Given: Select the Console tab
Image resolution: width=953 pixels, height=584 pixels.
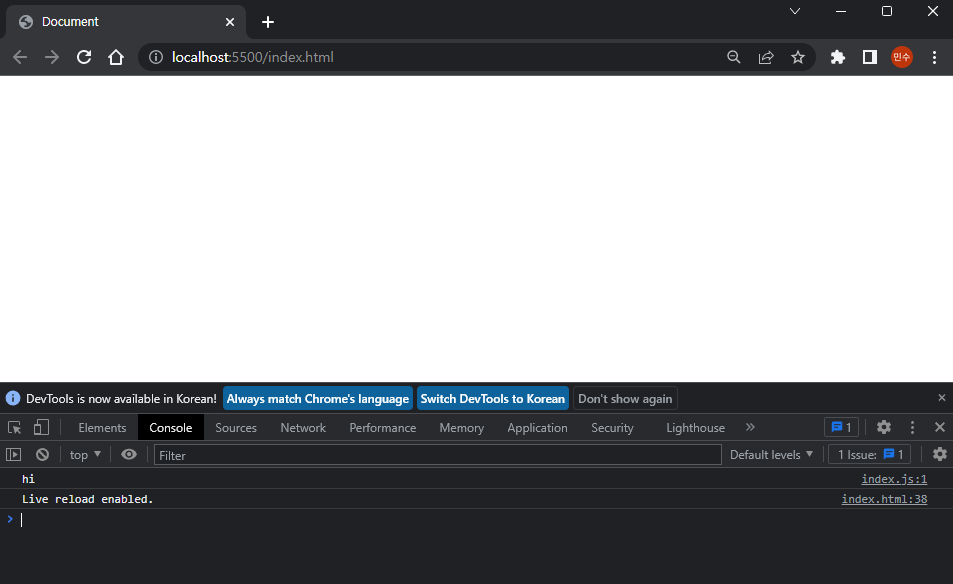Looking at the screenshot, I should [x=171, y=428].
